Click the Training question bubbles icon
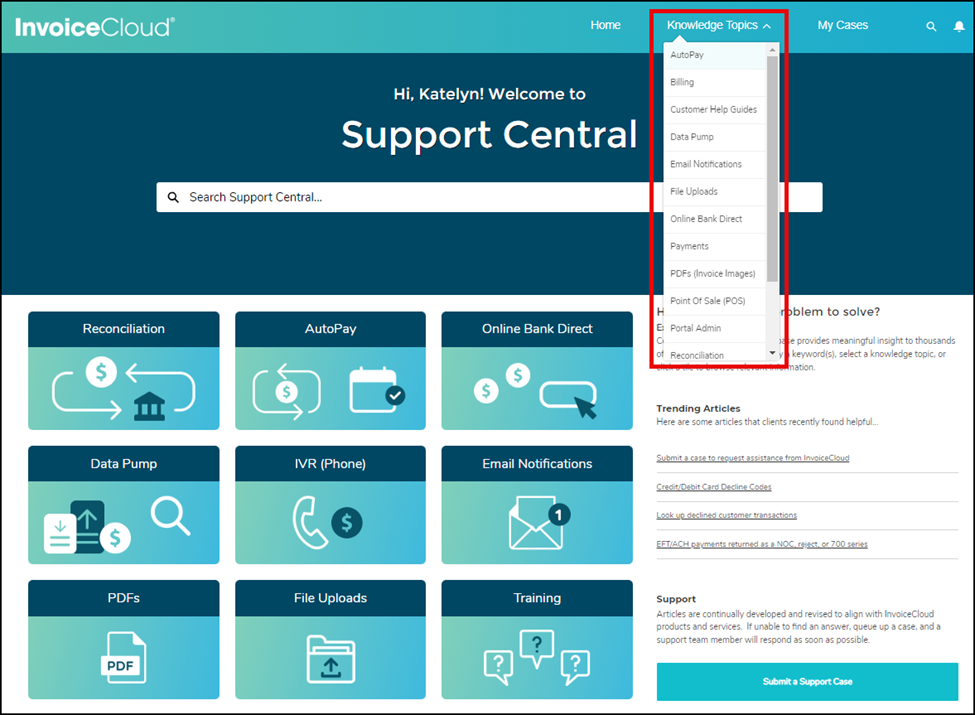This screenshot has height=715, width=975. coord(537,657)
